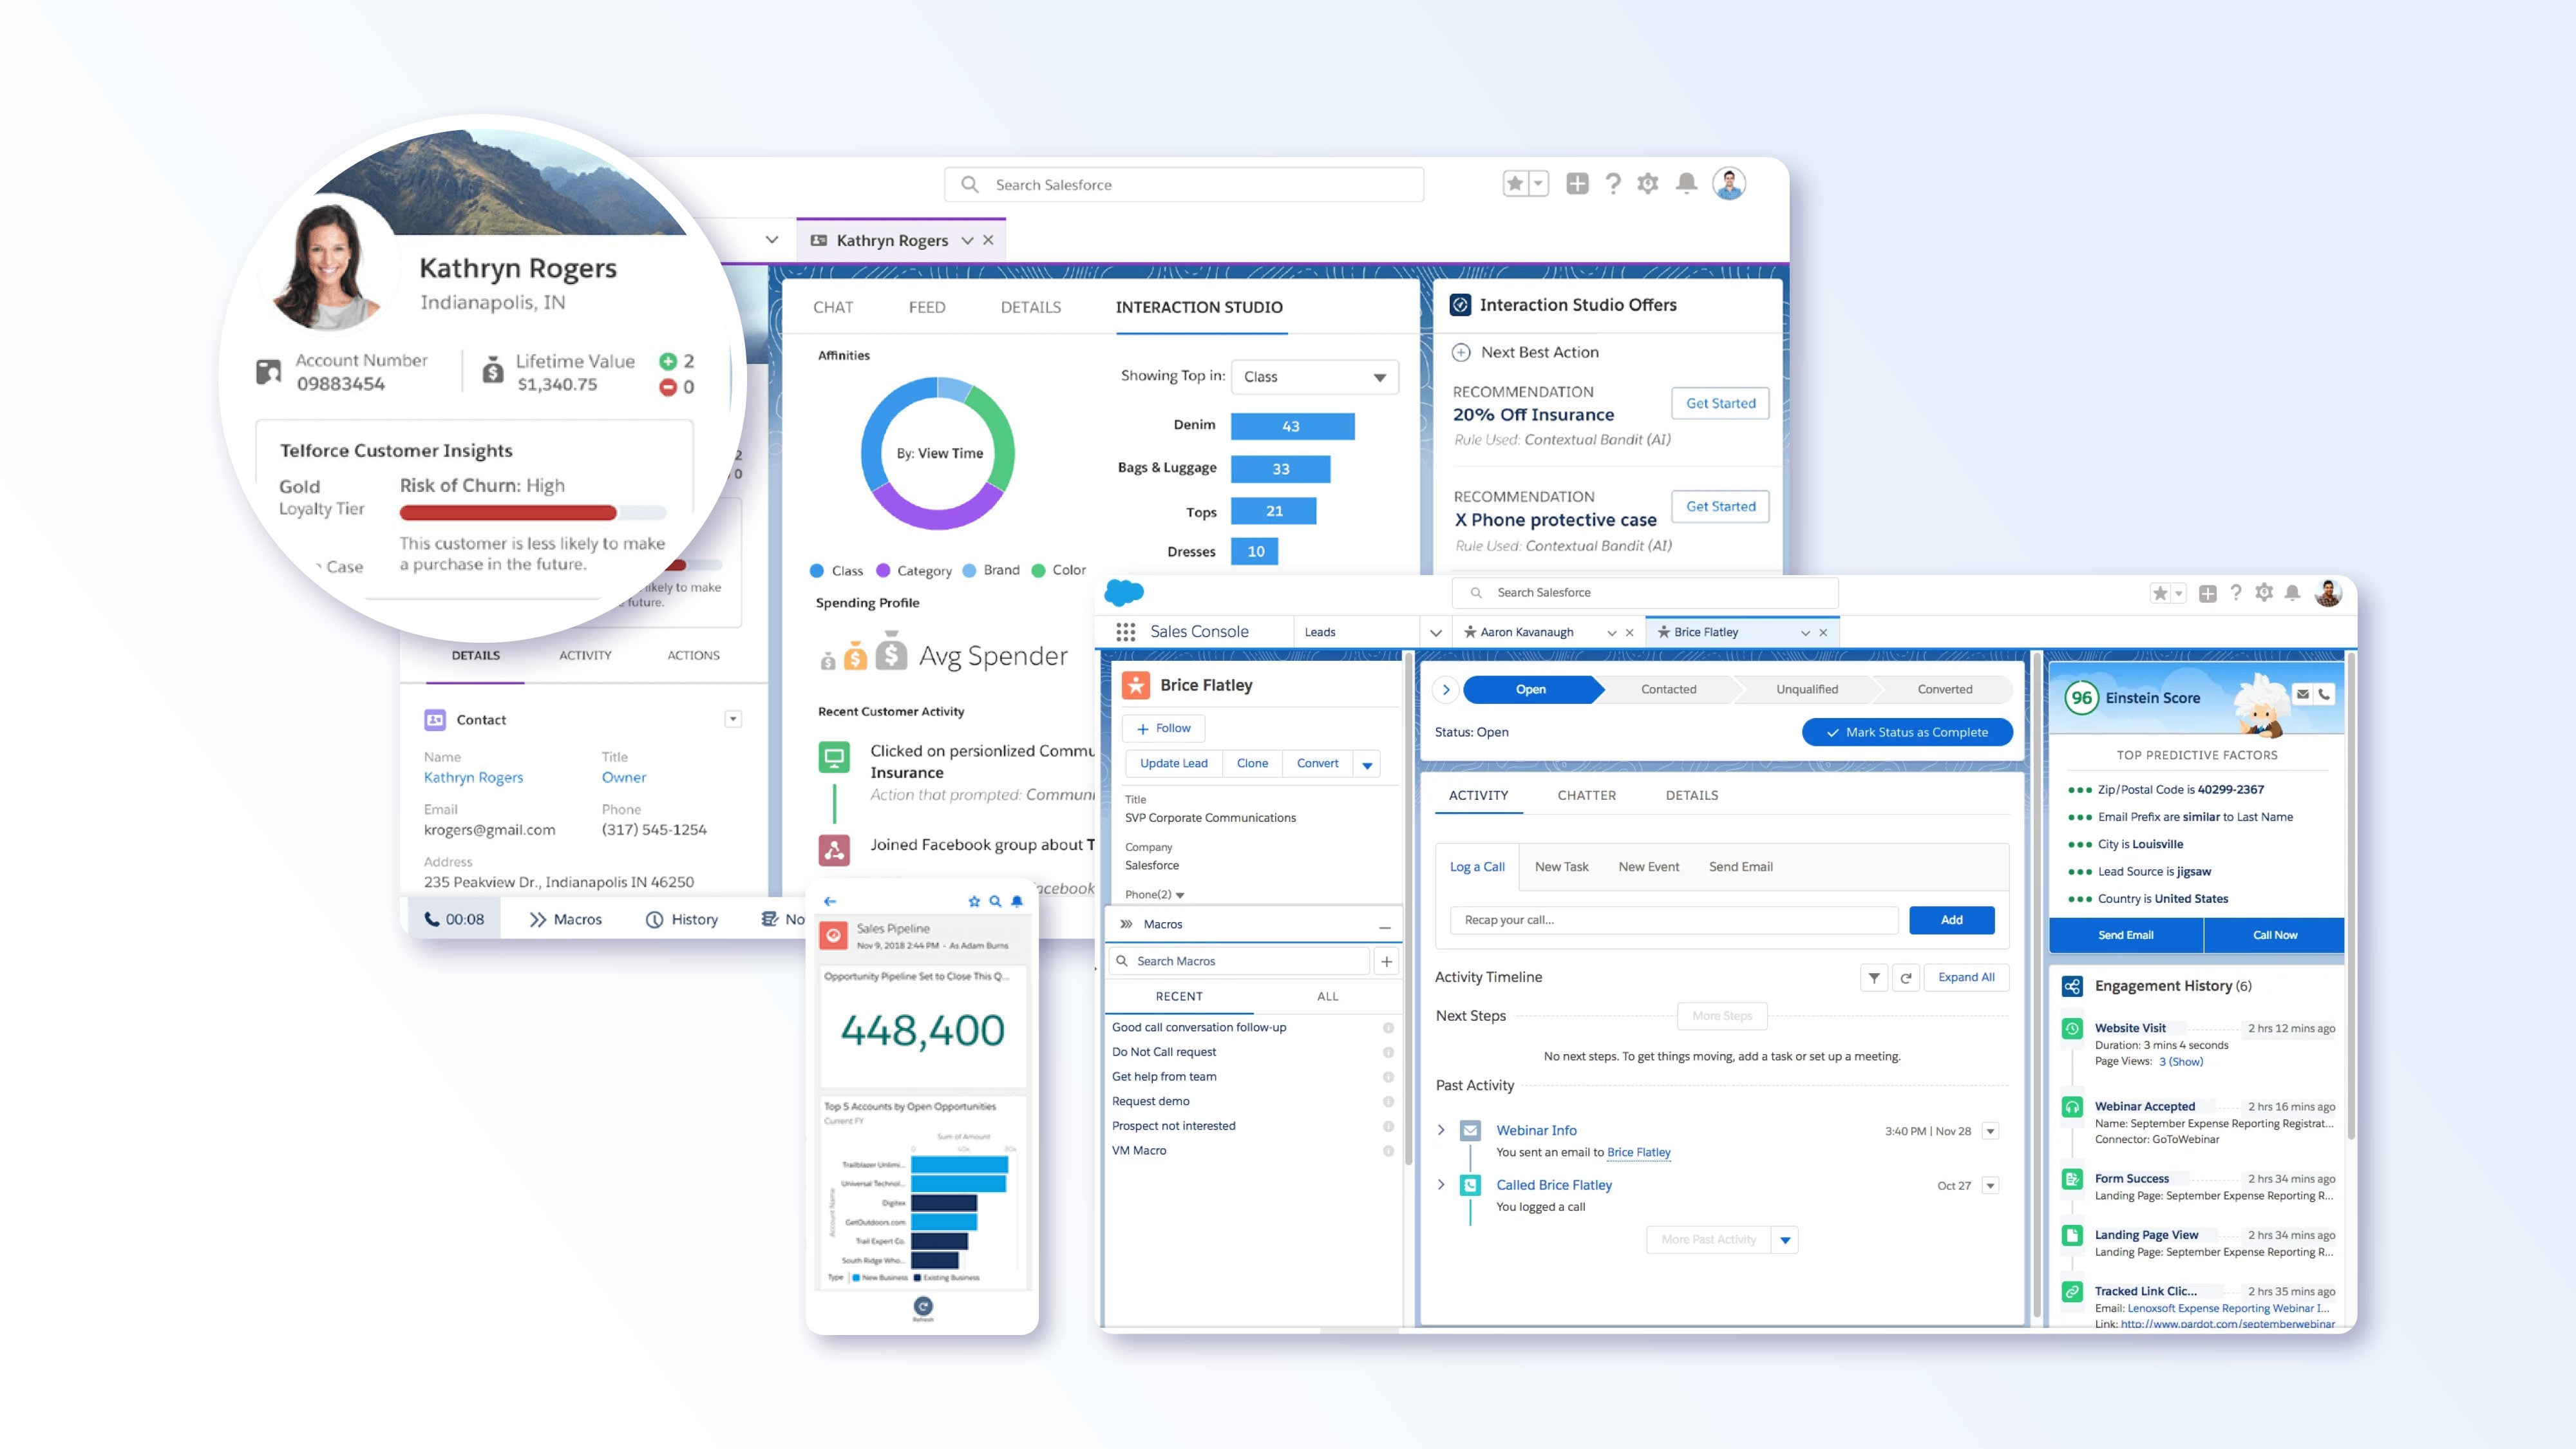Click Get Started for 20% Off Insurance
Viewport: 2576px width, 1449px height.
pyautogui.click(x=1720, y=403)
